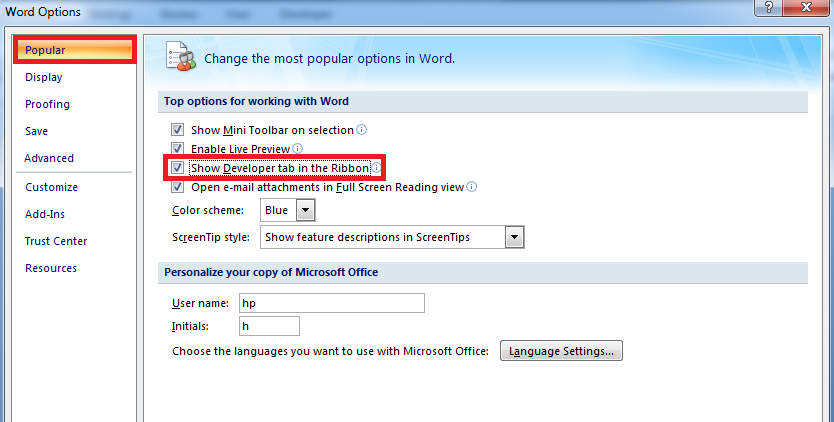Switch to Proofing options

[x=47, y=104]
